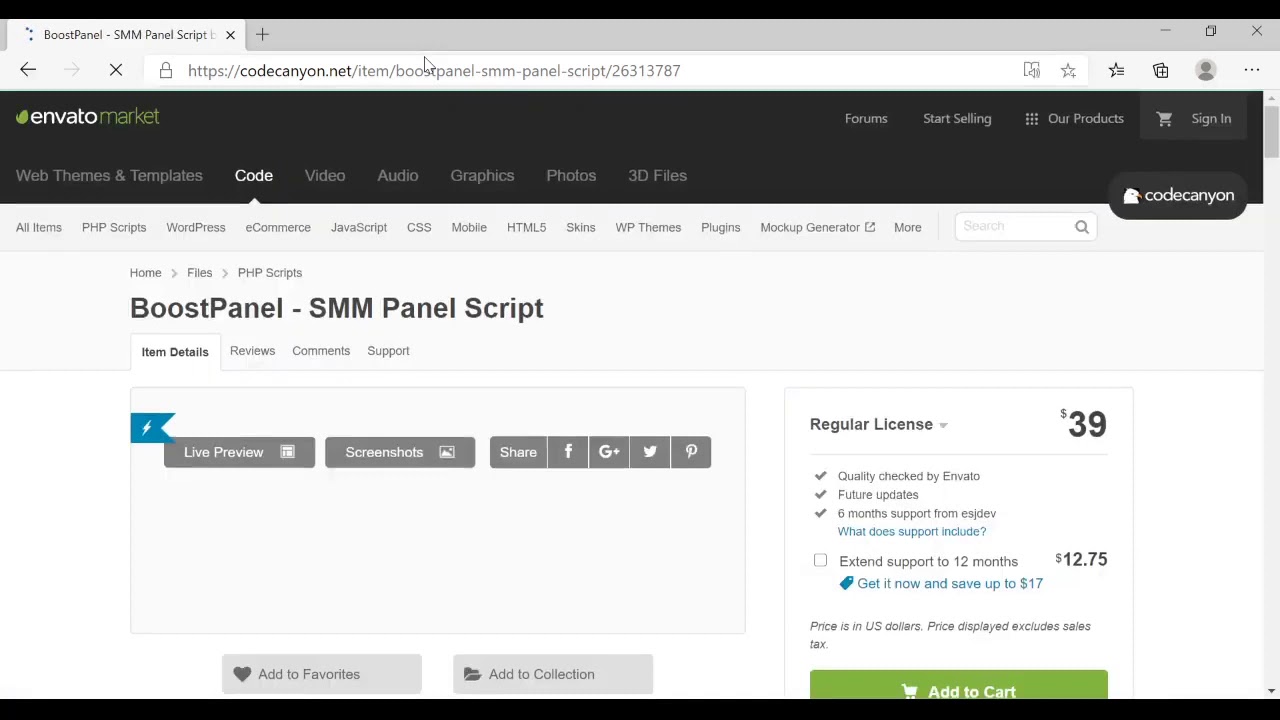Open Web Themes & Templates menu
This screenshot has width=1280, height=720.
tap(109, 175)
